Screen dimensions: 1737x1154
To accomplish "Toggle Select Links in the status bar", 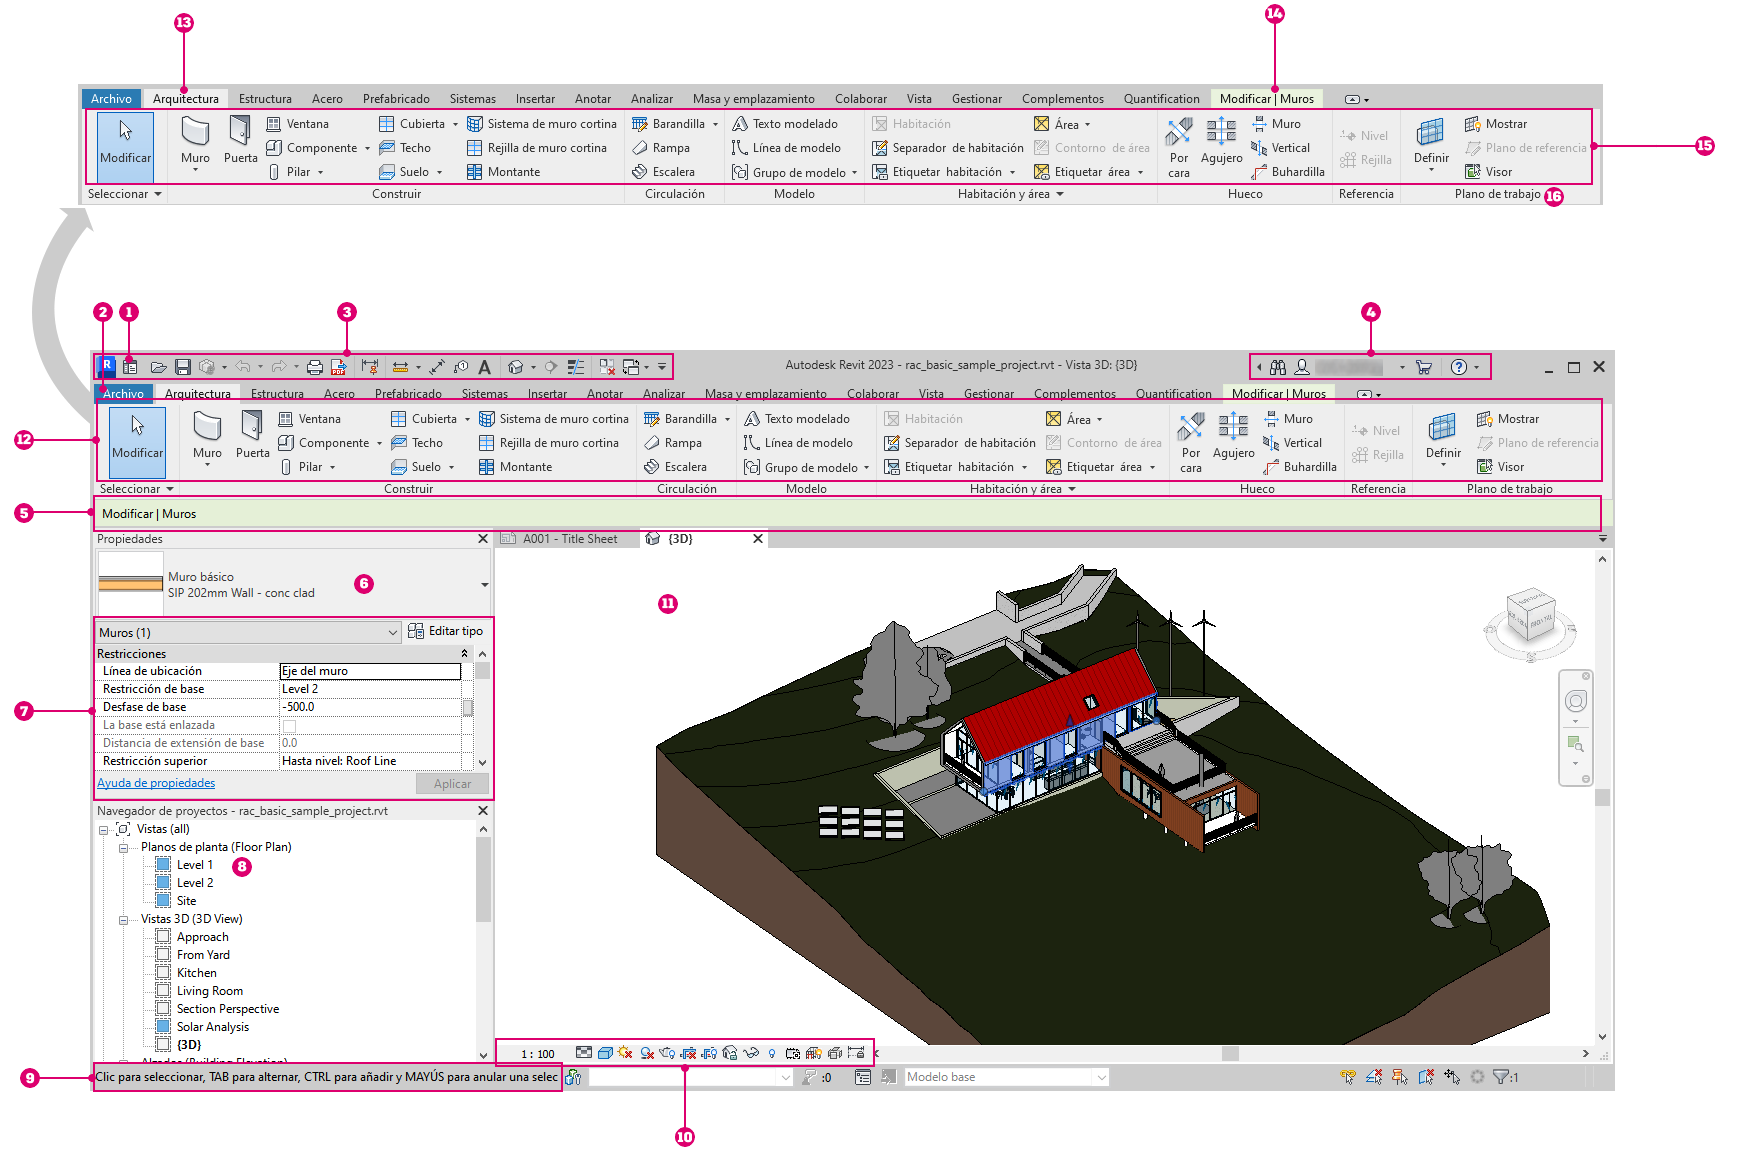I will tap(1349, 1077).
